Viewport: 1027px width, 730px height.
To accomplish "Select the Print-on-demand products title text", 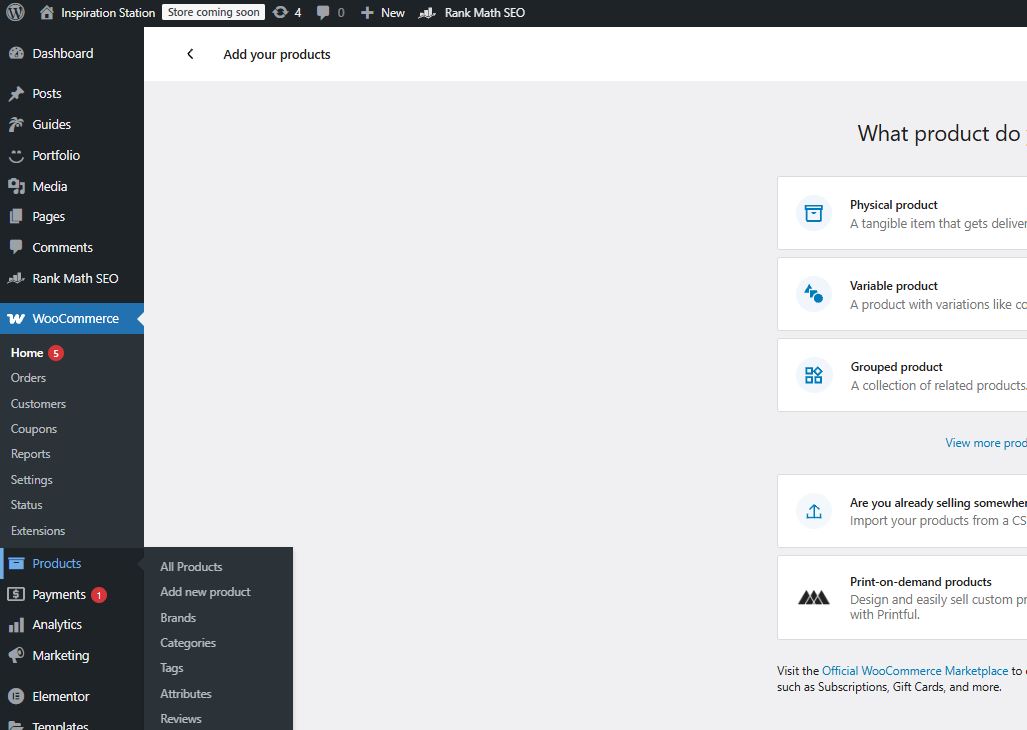I will click(920, 582).
